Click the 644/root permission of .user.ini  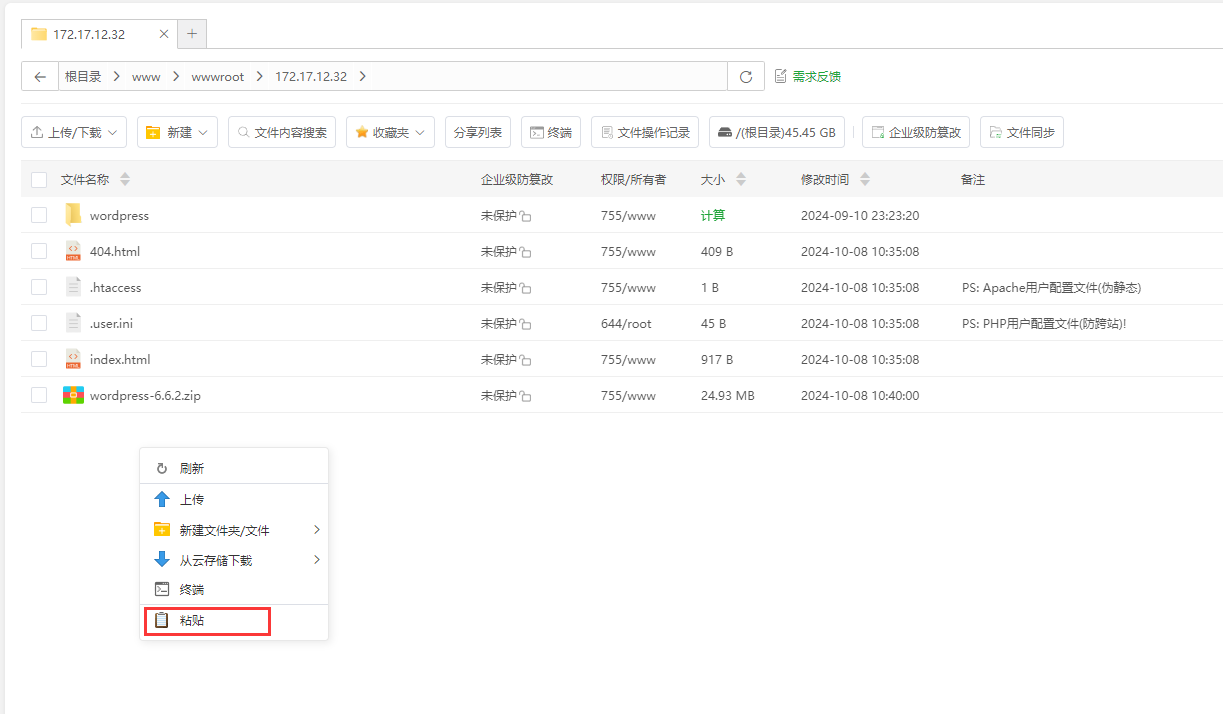point(626,323)
